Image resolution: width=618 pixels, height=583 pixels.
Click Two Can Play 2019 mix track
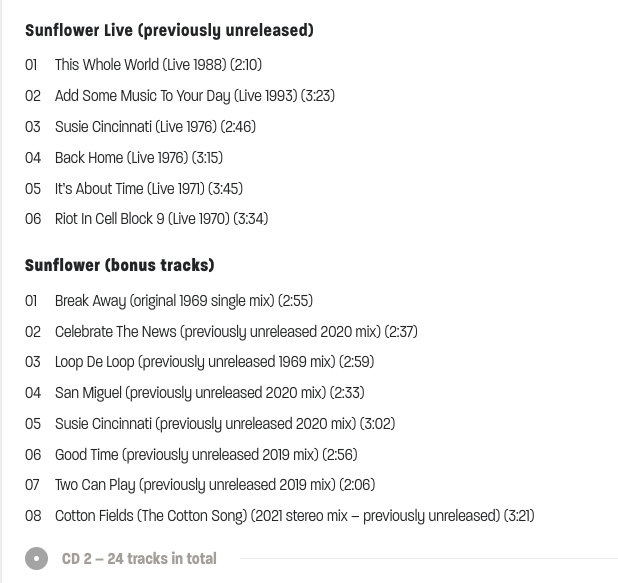pos(215,485)
